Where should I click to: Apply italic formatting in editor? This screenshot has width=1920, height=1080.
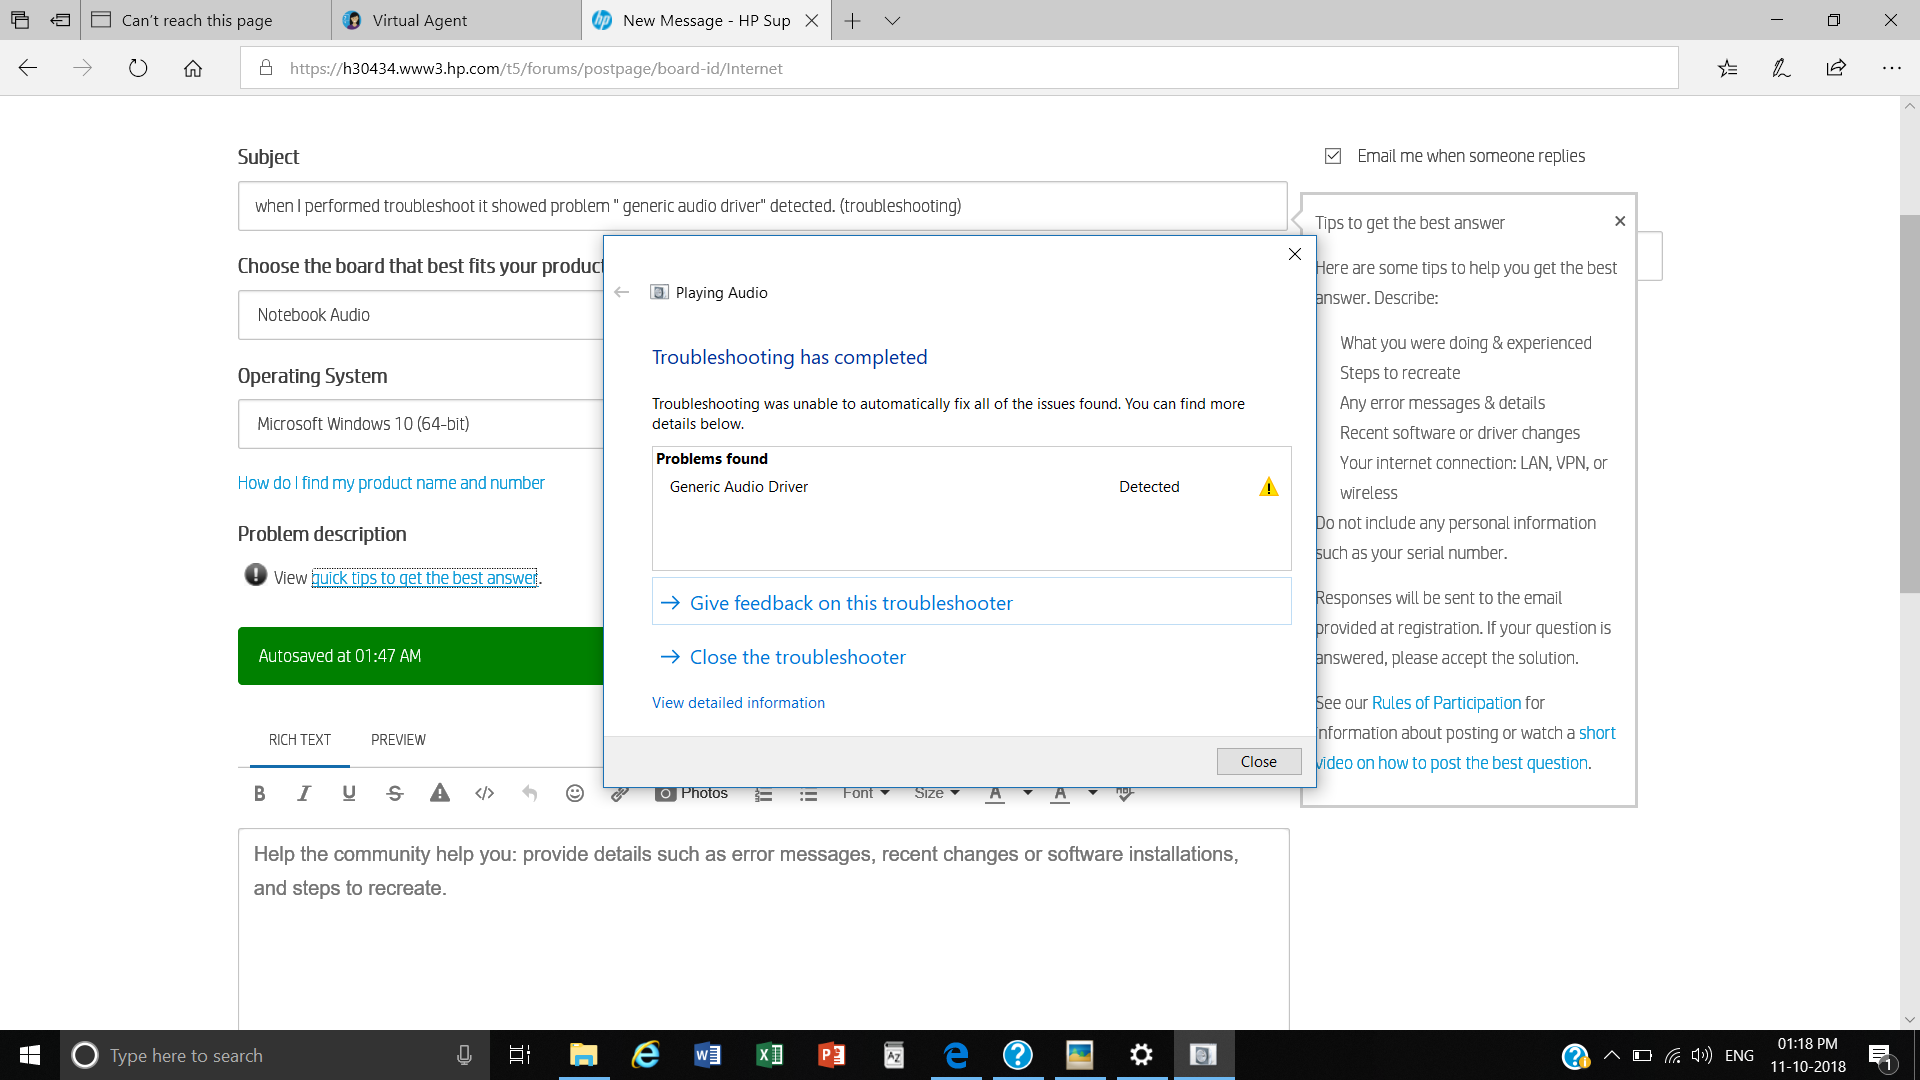pyautogui.click(x=304, y=793)
